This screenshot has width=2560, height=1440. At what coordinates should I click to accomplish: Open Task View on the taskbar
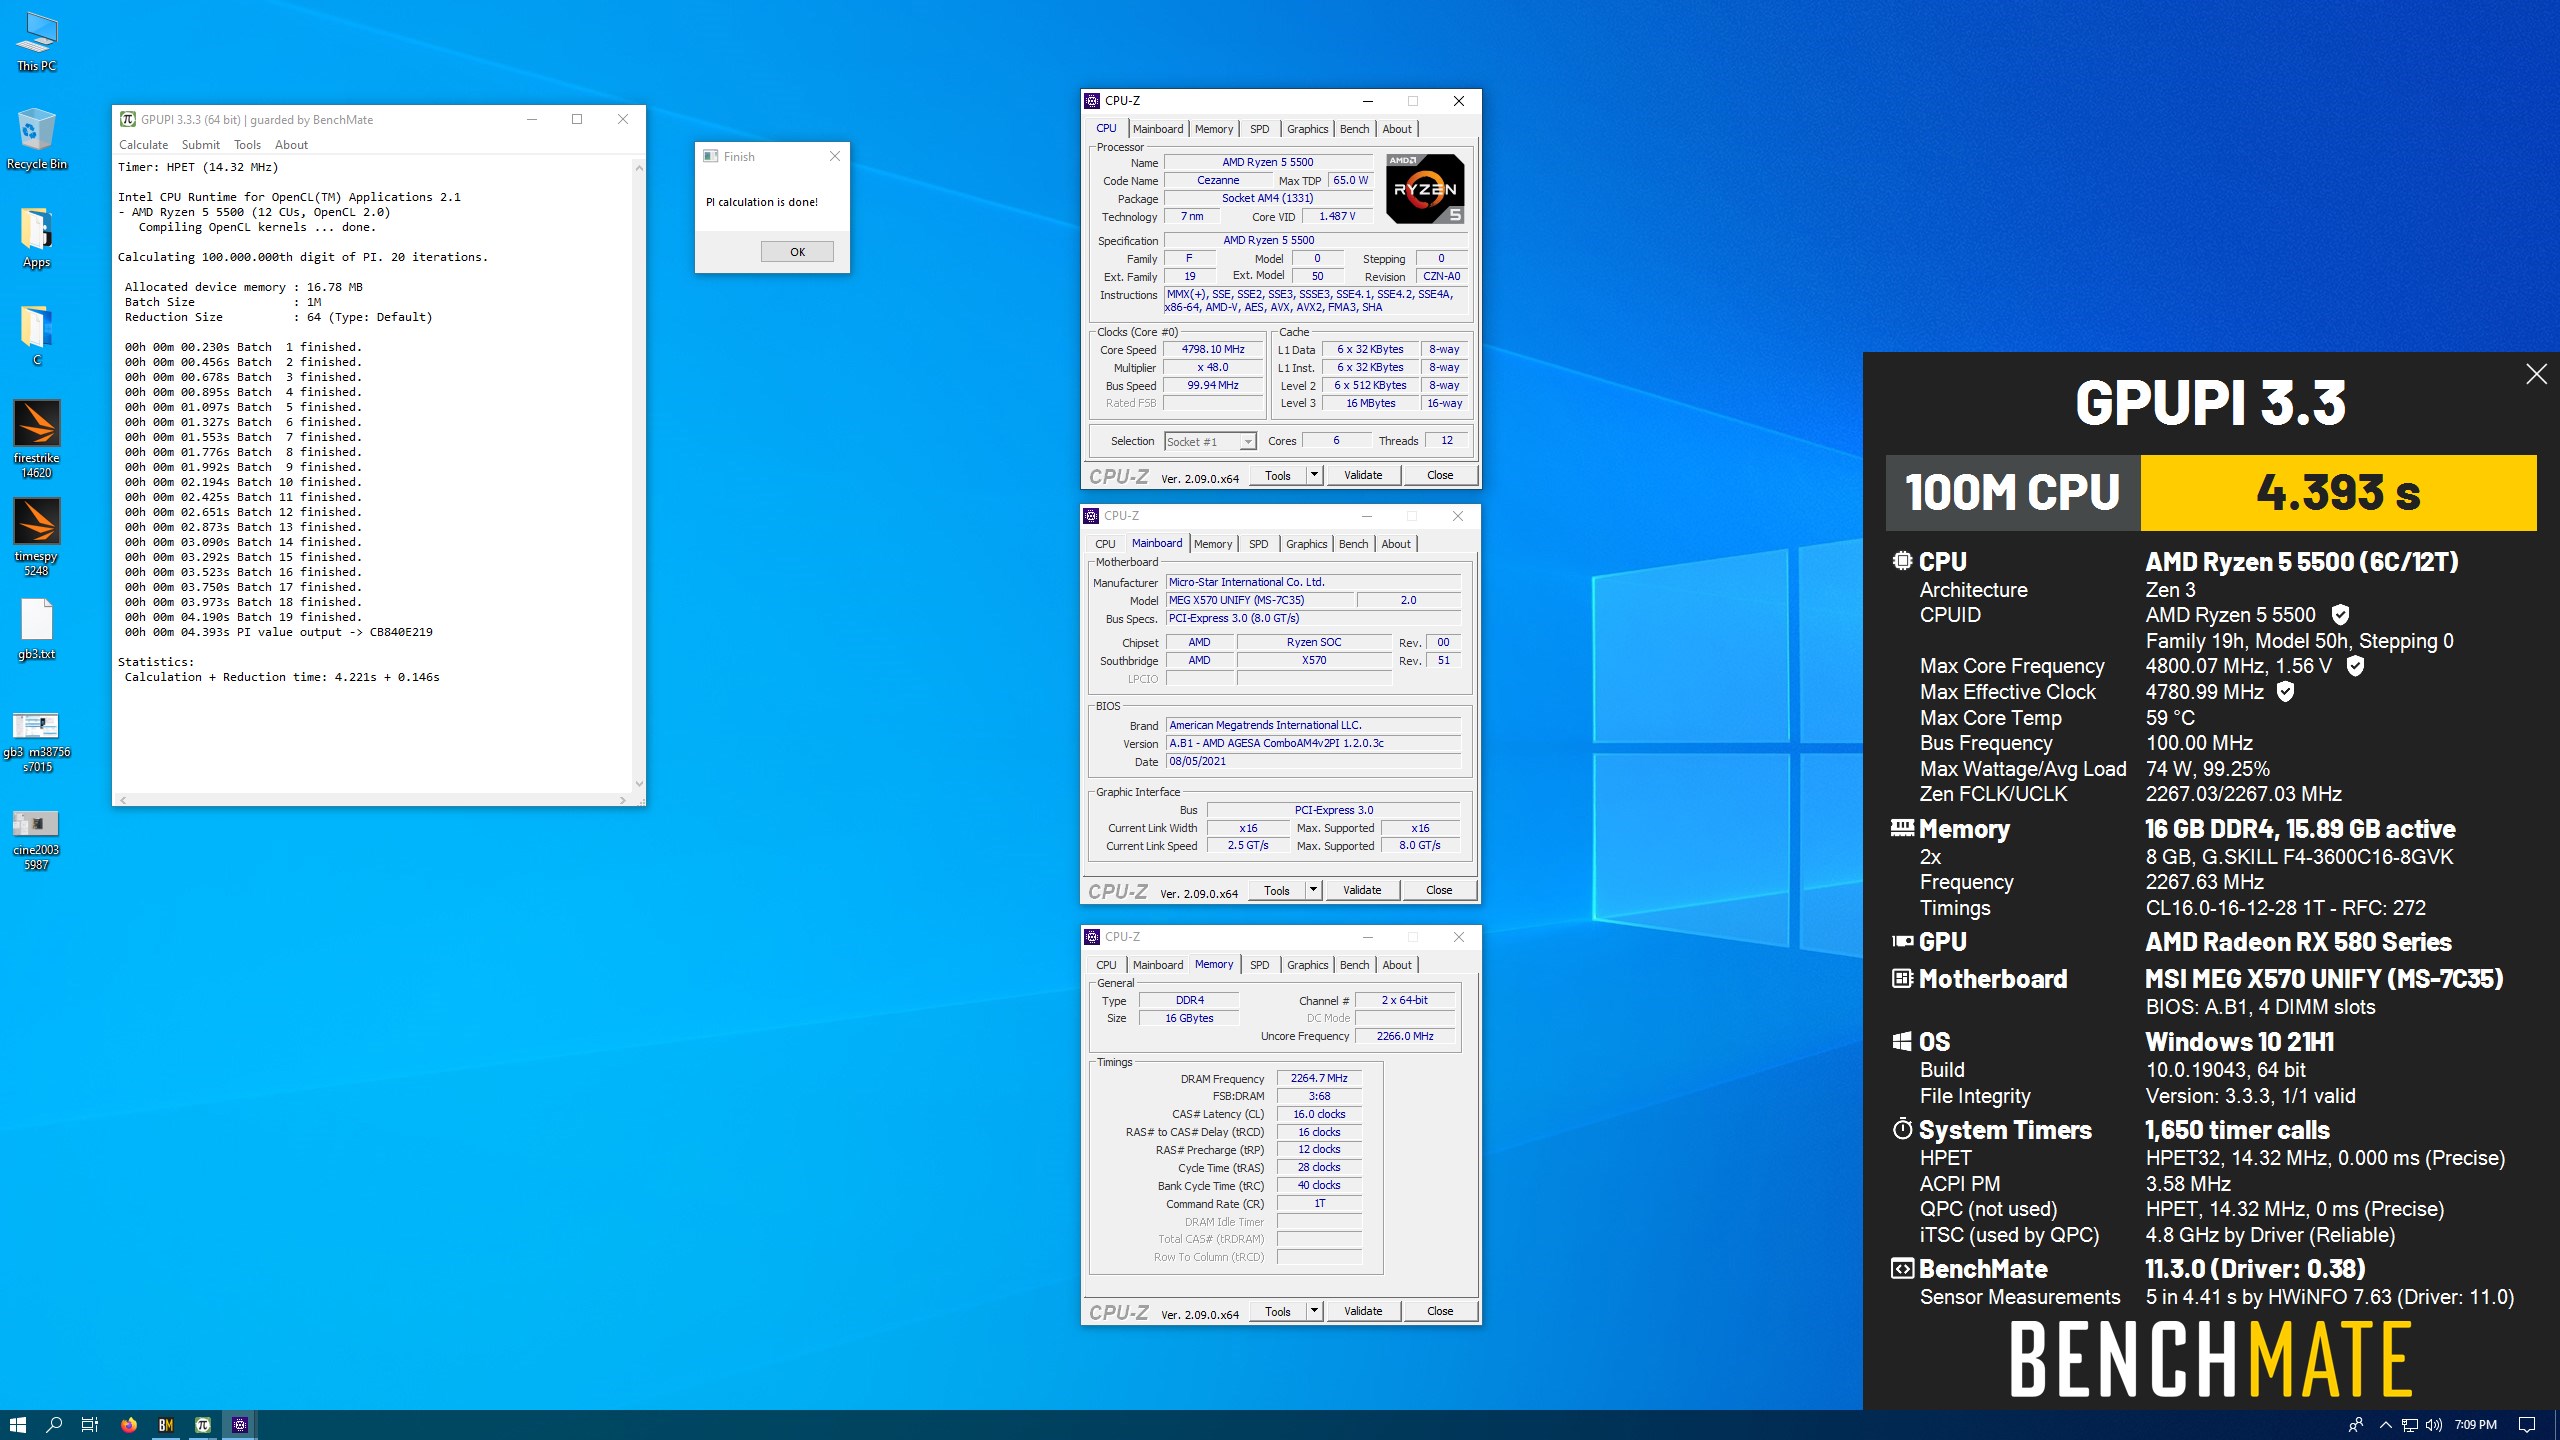90,1425
